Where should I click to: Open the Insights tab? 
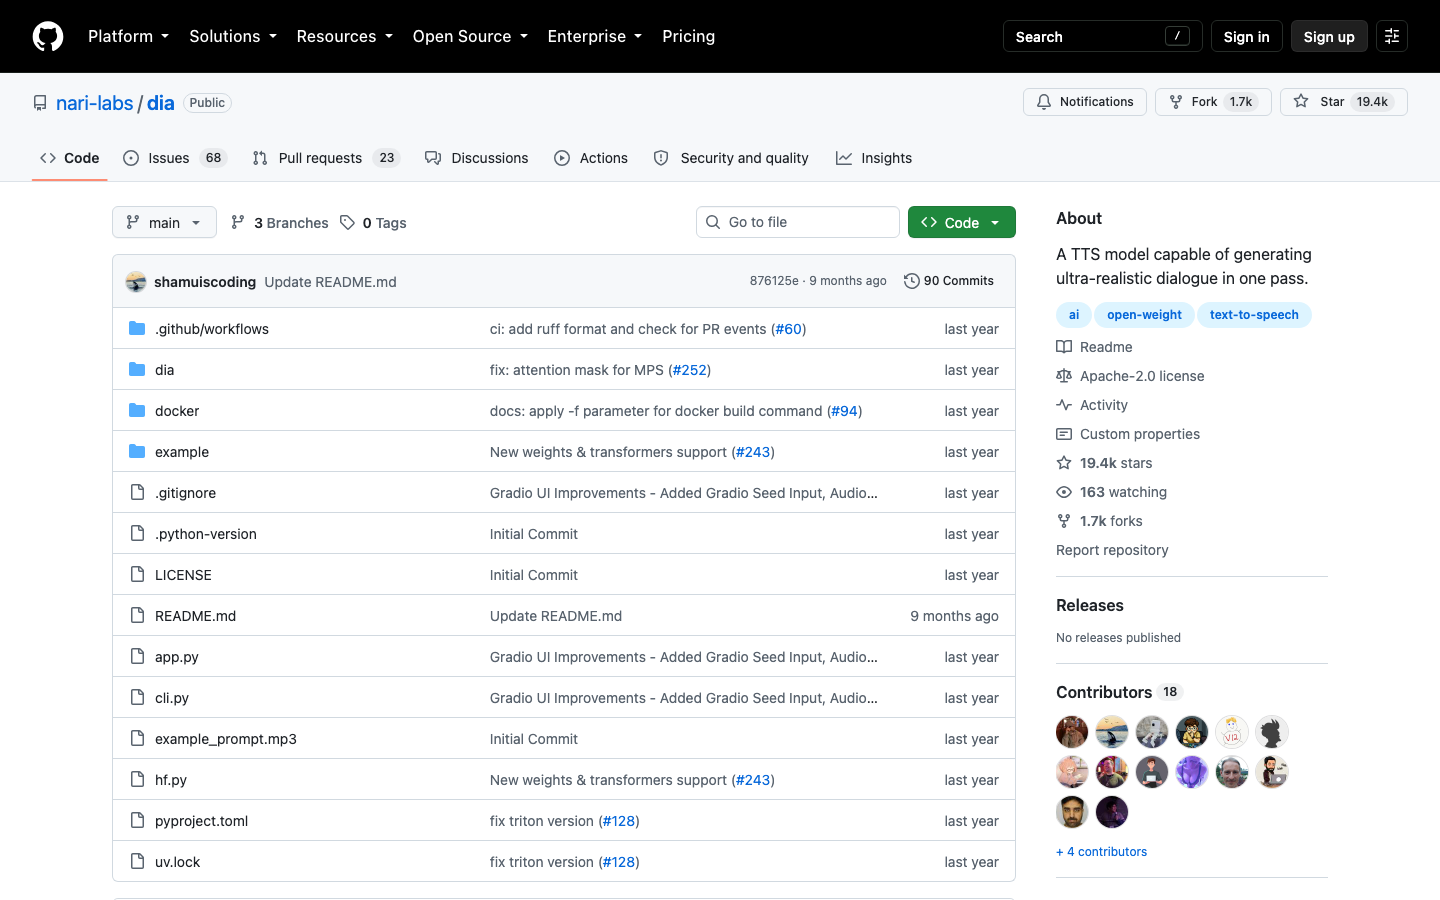coord(874,158)
